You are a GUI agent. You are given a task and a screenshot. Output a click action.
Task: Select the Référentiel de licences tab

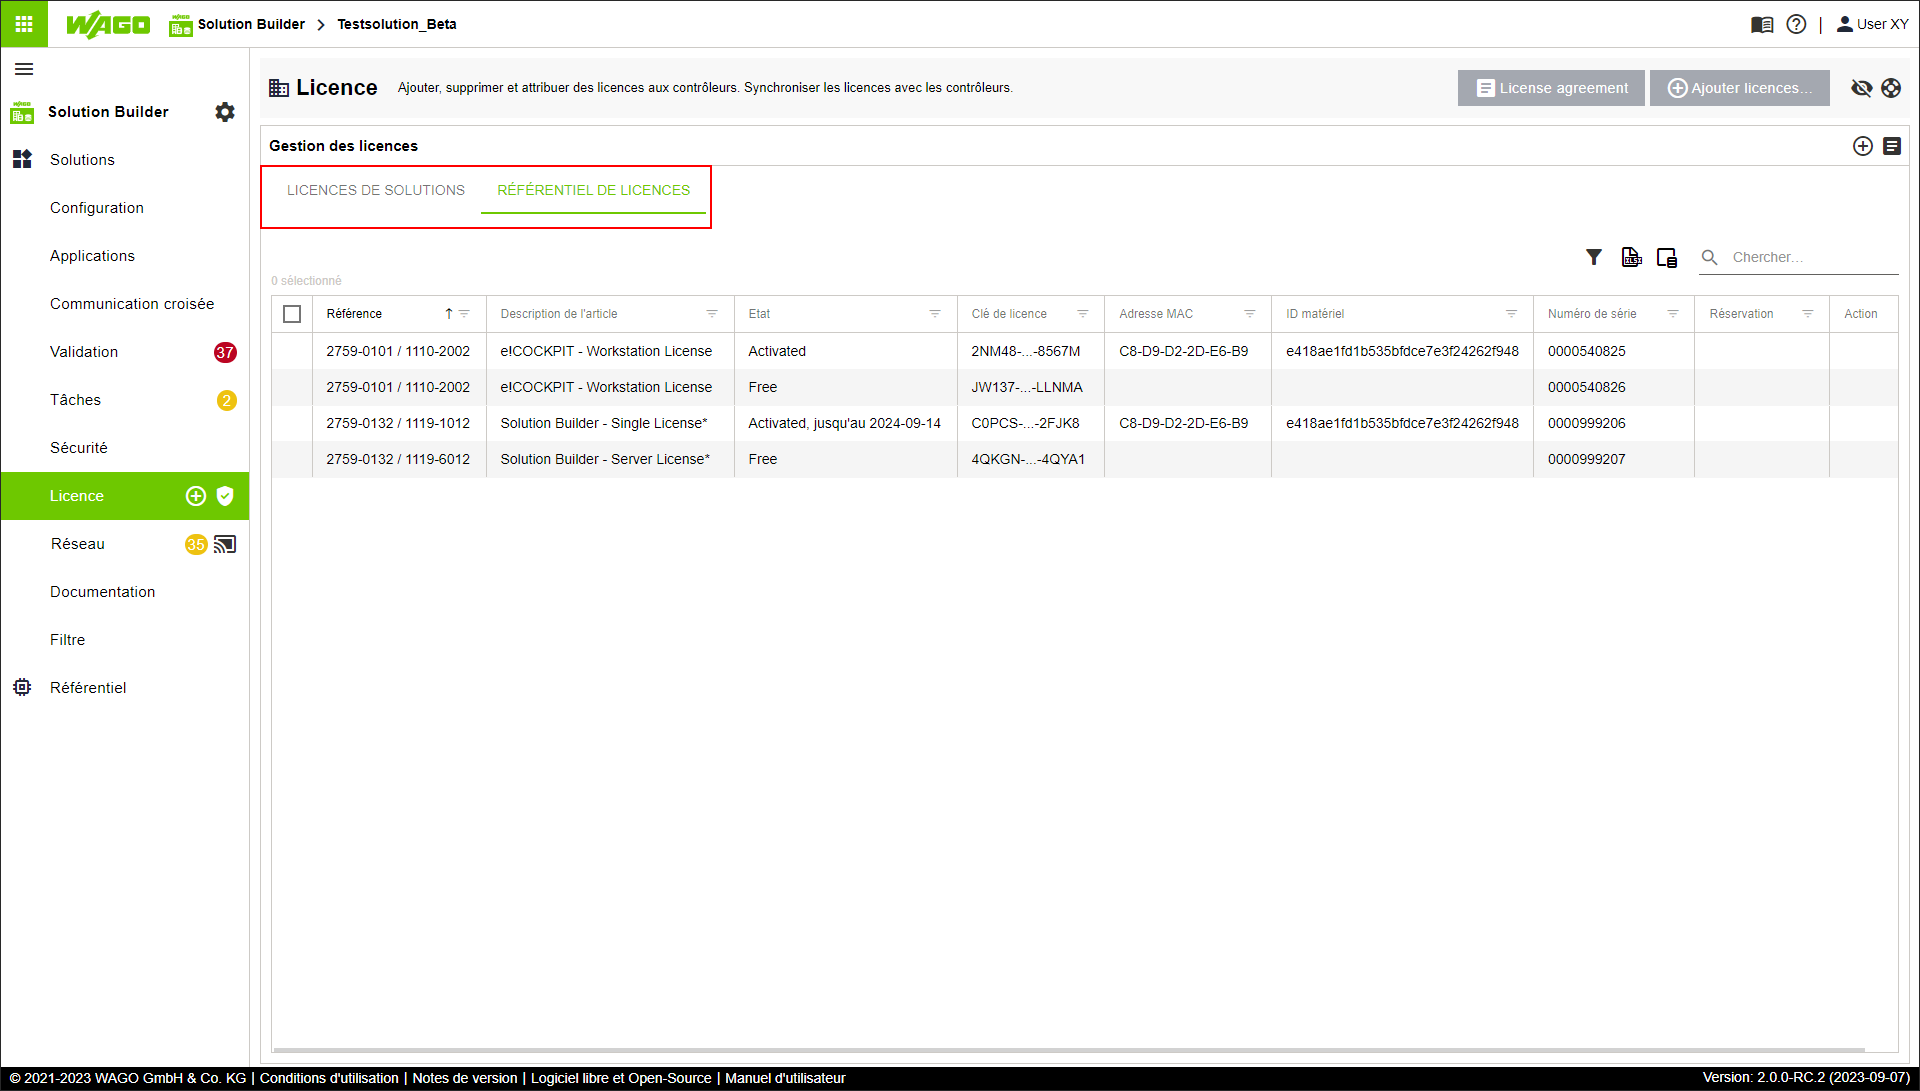(594, 190)
